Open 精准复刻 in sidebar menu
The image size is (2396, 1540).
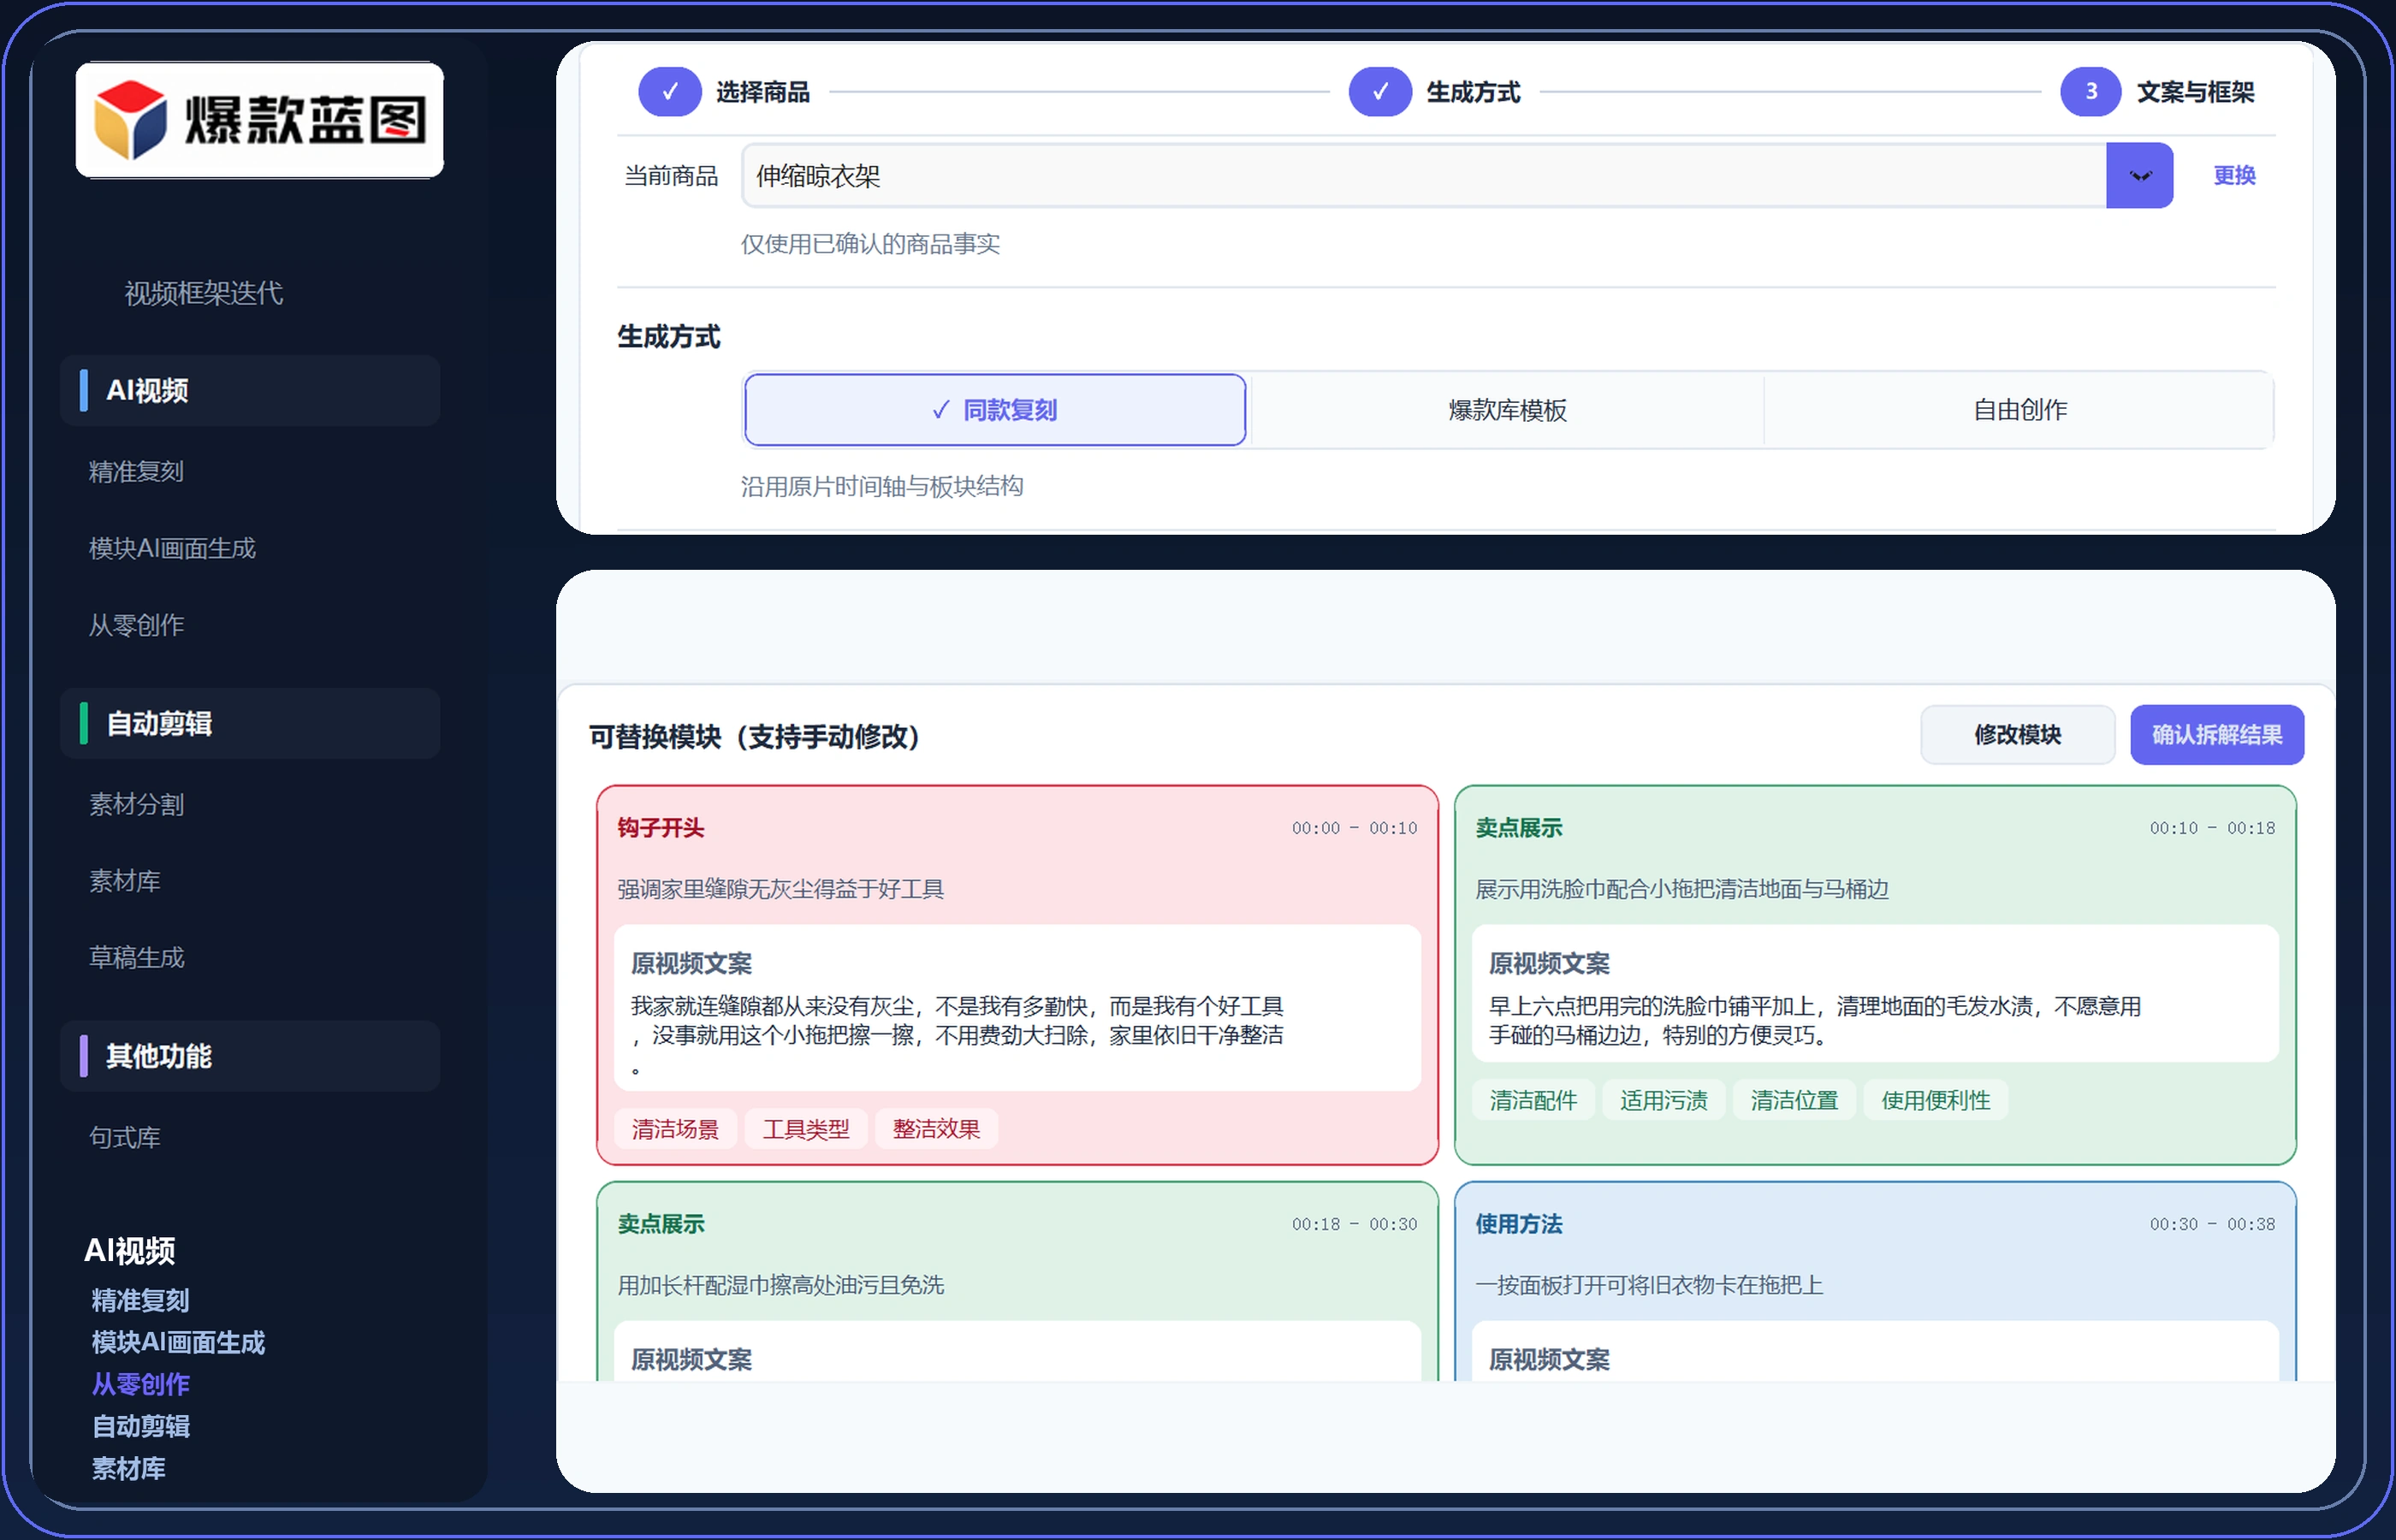coord(136,471)
